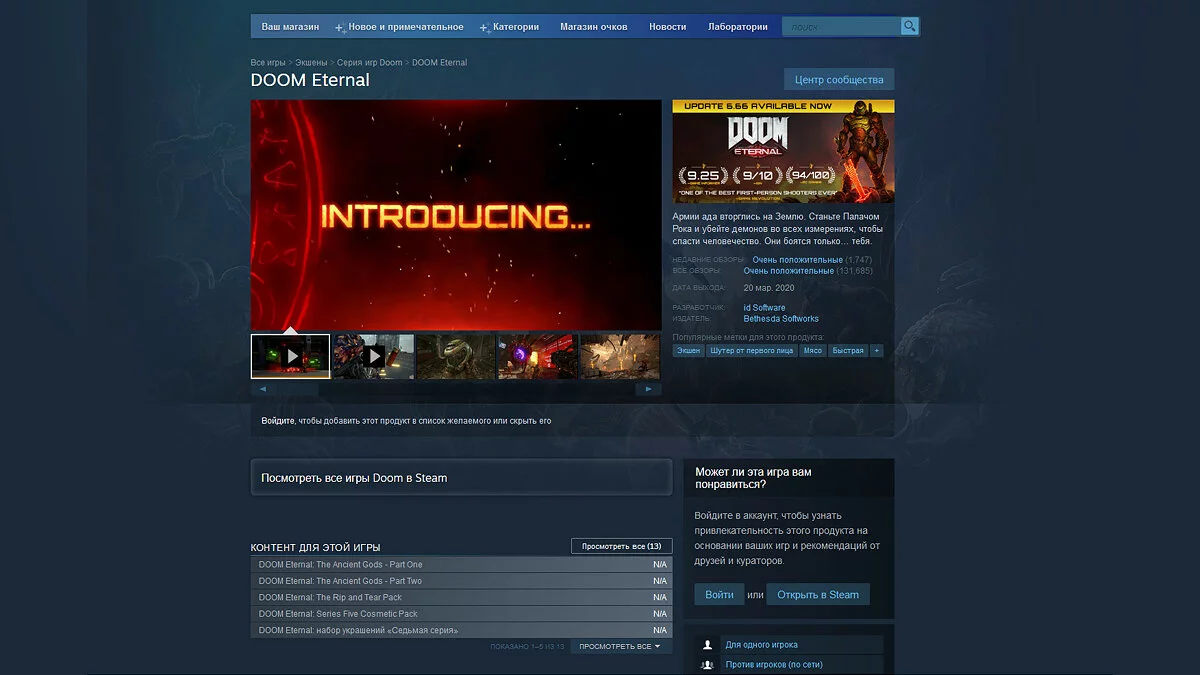1200x675 pixels.
Task: Click the store search input field
Action: tap(841, 26)
